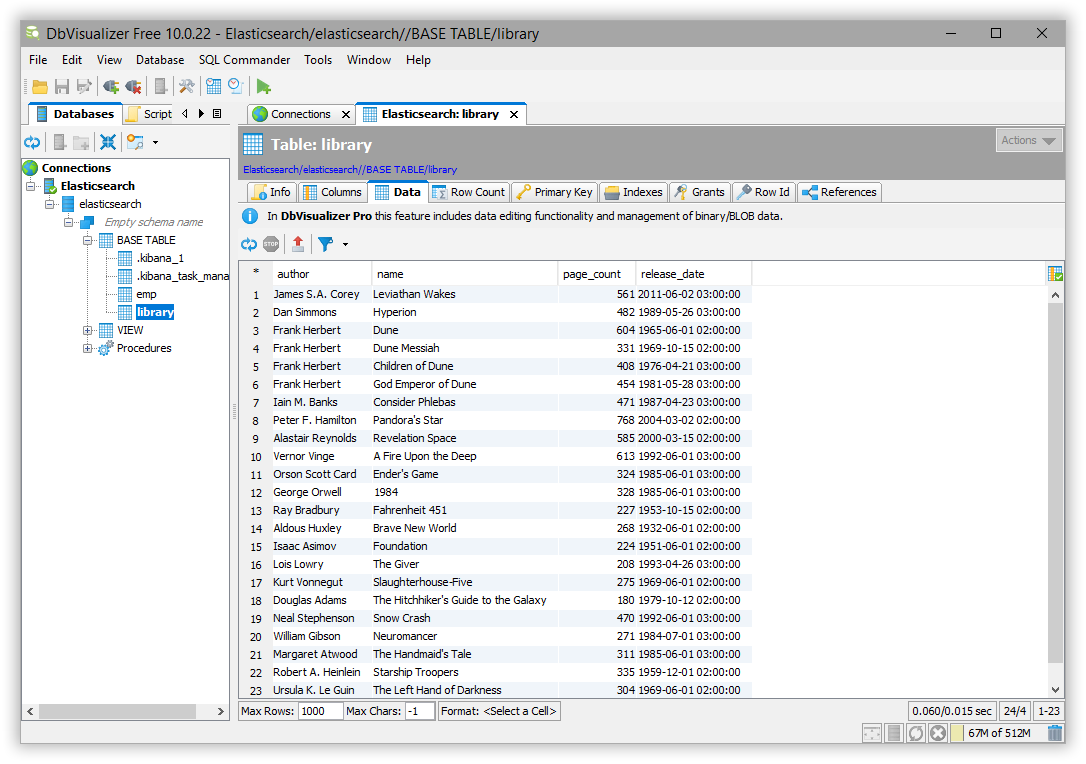Click the export icon with red upward arrow

click(x=297, y=244)
